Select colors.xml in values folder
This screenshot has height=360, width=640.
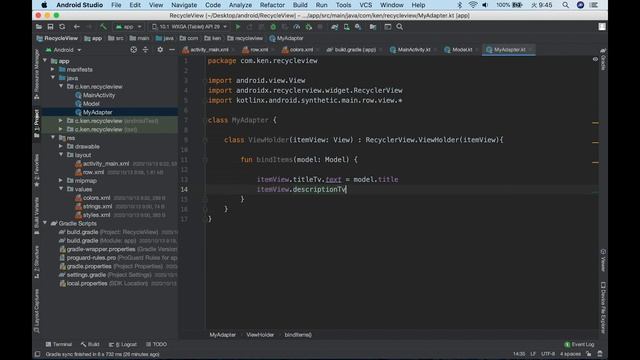97,198
